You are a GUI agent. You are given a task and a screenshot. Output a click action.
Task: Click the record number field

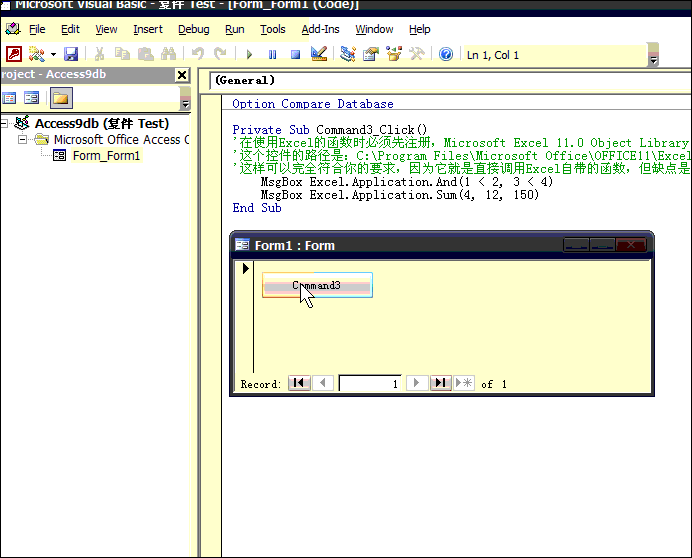[x=370, y=383]
